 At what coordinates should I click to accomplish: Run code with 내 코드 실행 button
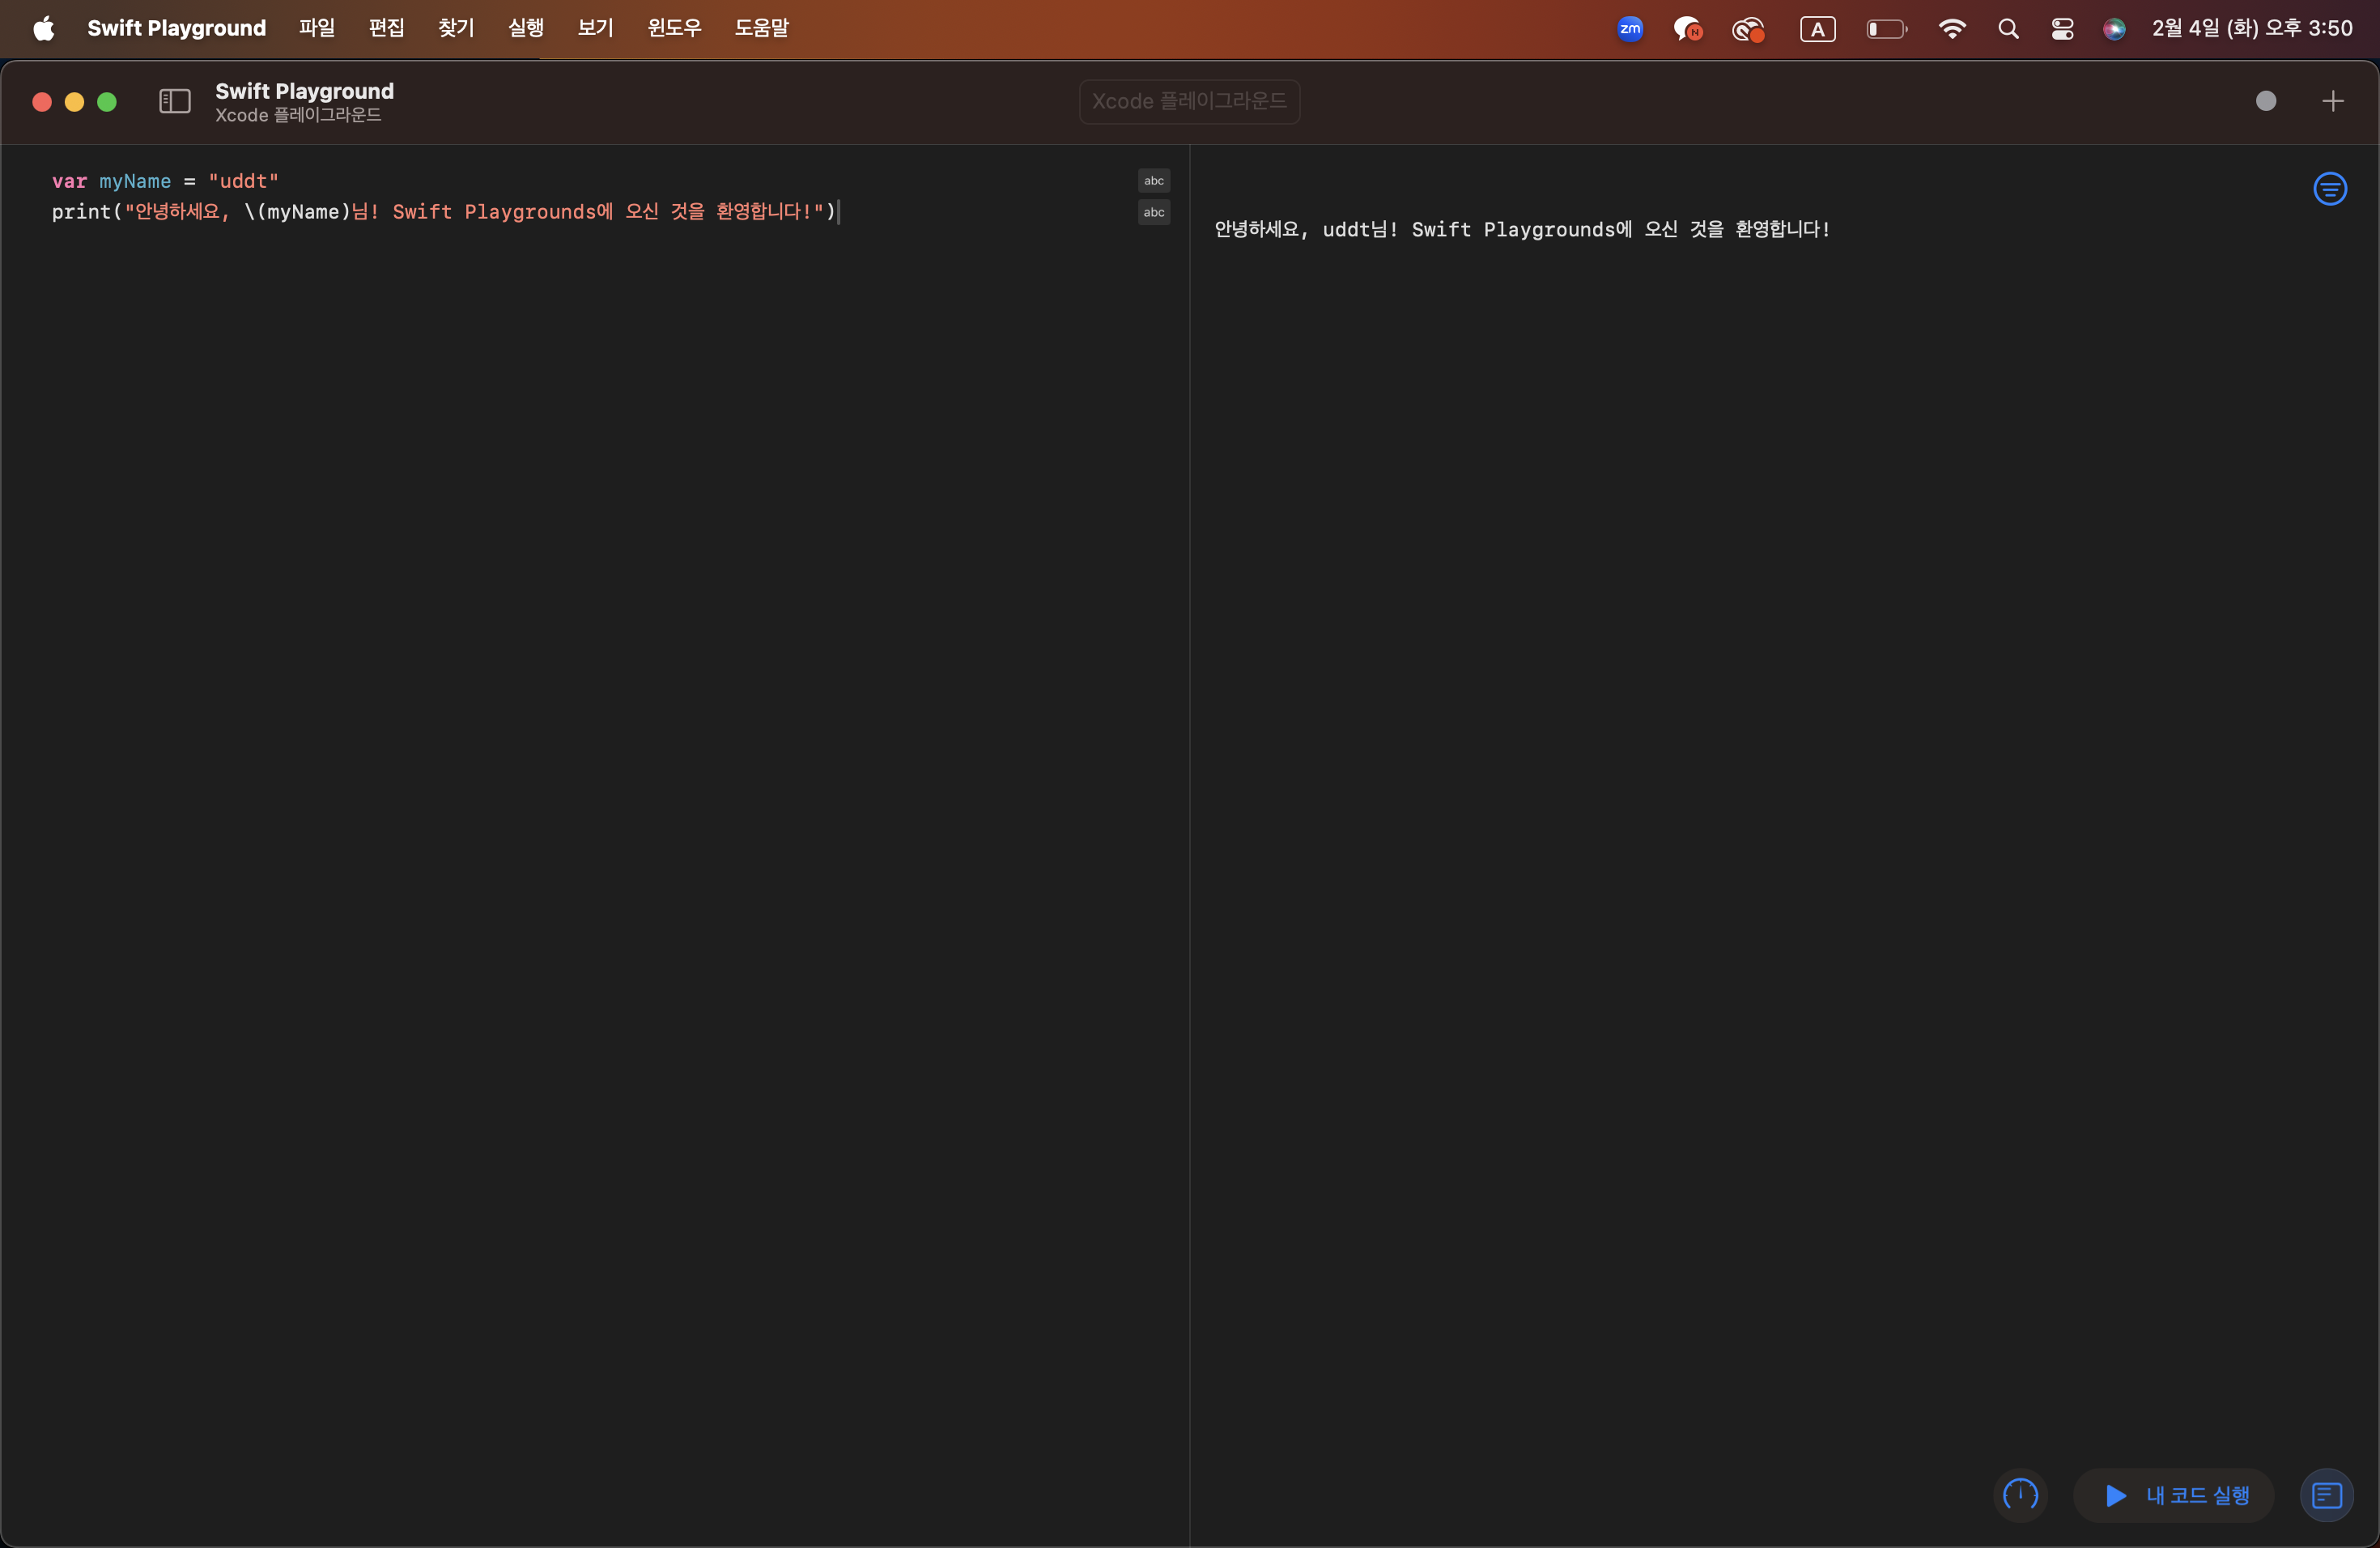2175,1495
